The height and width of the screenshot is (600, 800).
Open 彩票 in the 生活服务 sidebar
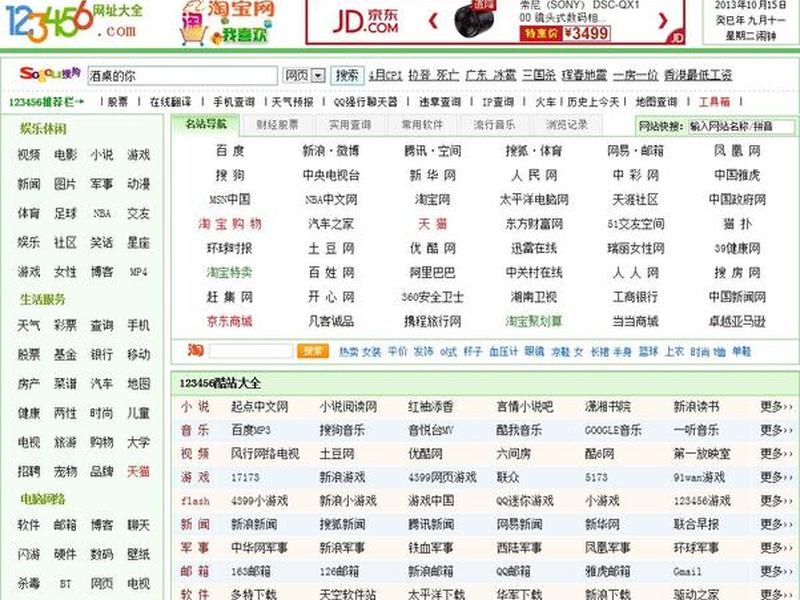coord(65,325)
